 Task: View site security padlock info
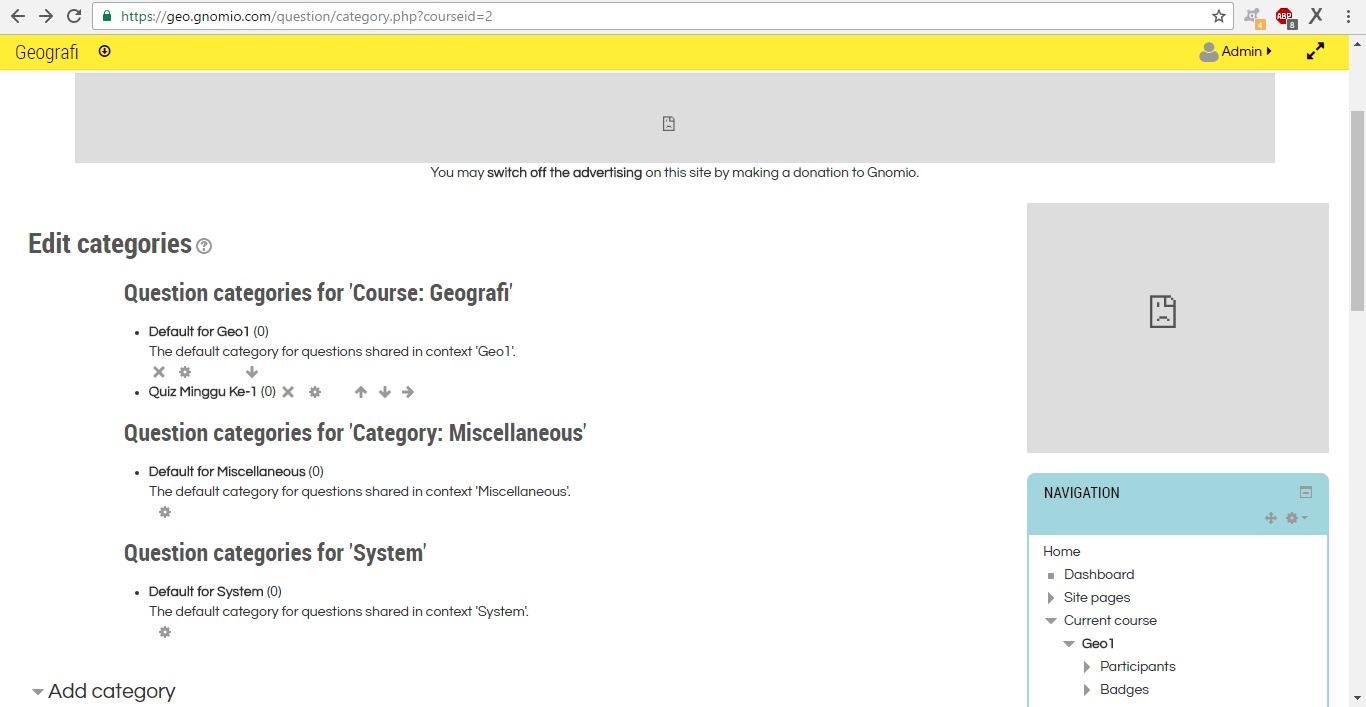pos(108,16)
